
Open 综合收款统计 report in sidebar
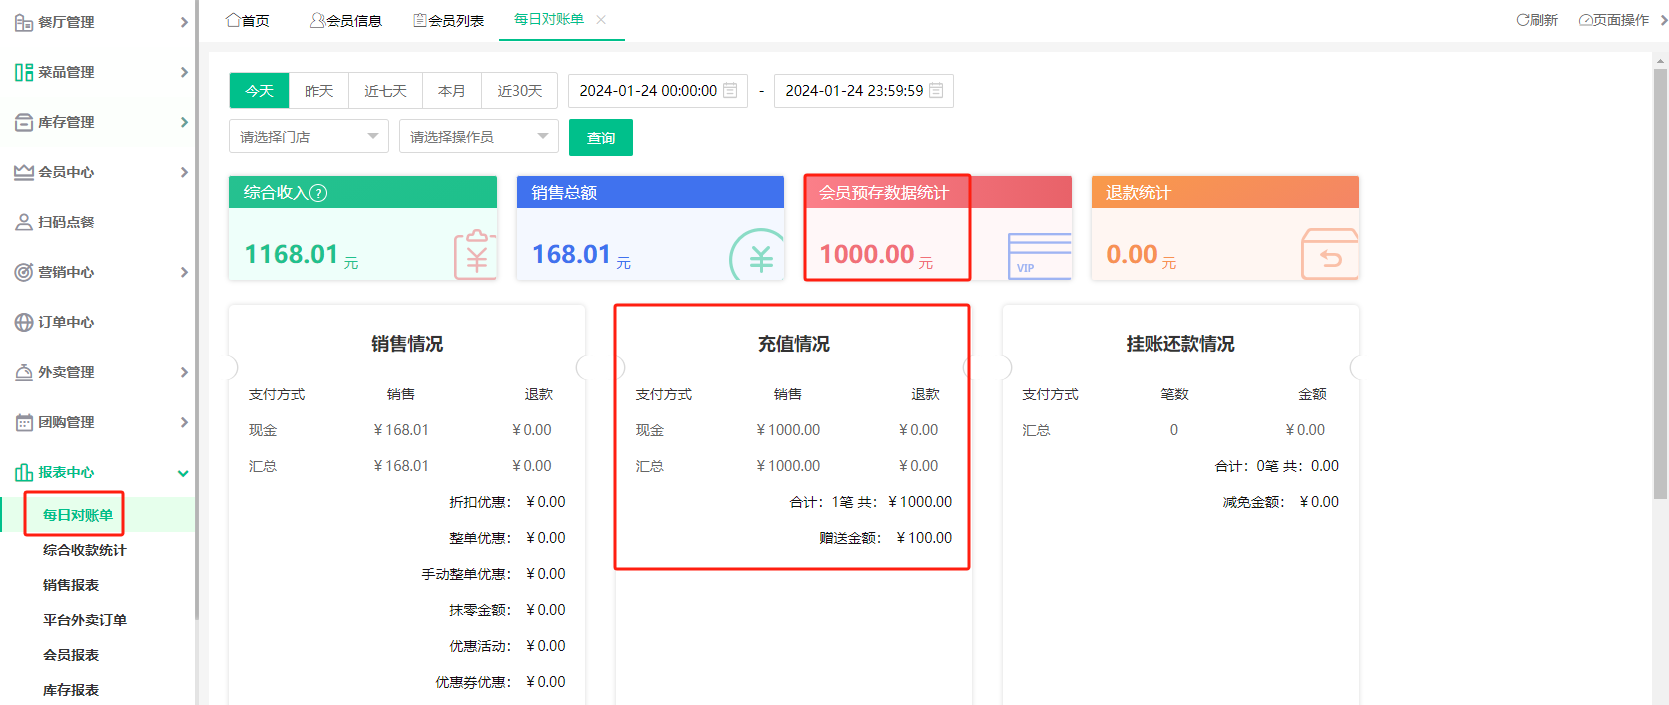tap(85, 550)
